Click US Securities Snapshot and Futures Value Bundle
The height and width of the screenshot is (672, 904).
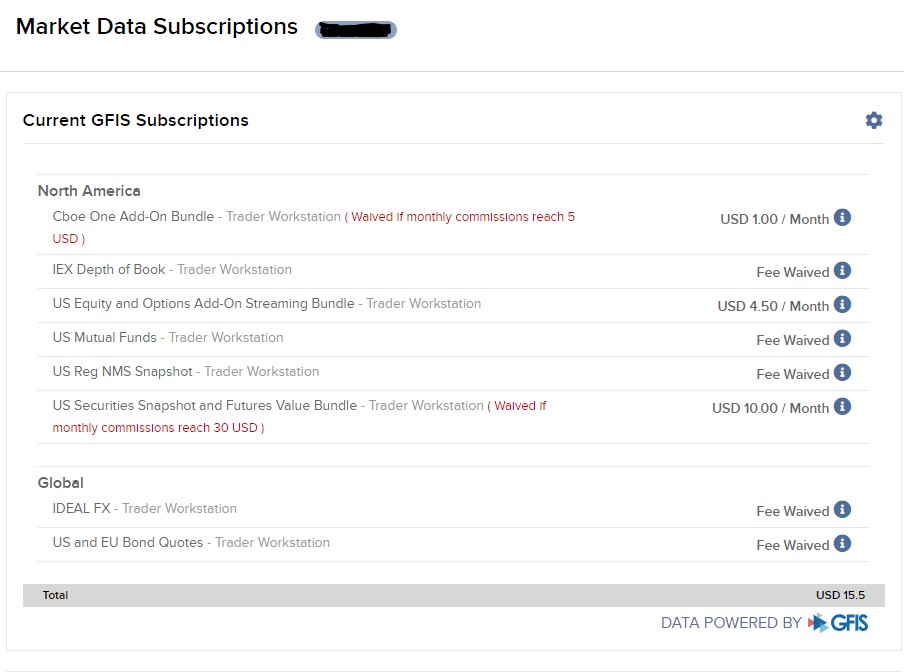click(x=204, y=406)
